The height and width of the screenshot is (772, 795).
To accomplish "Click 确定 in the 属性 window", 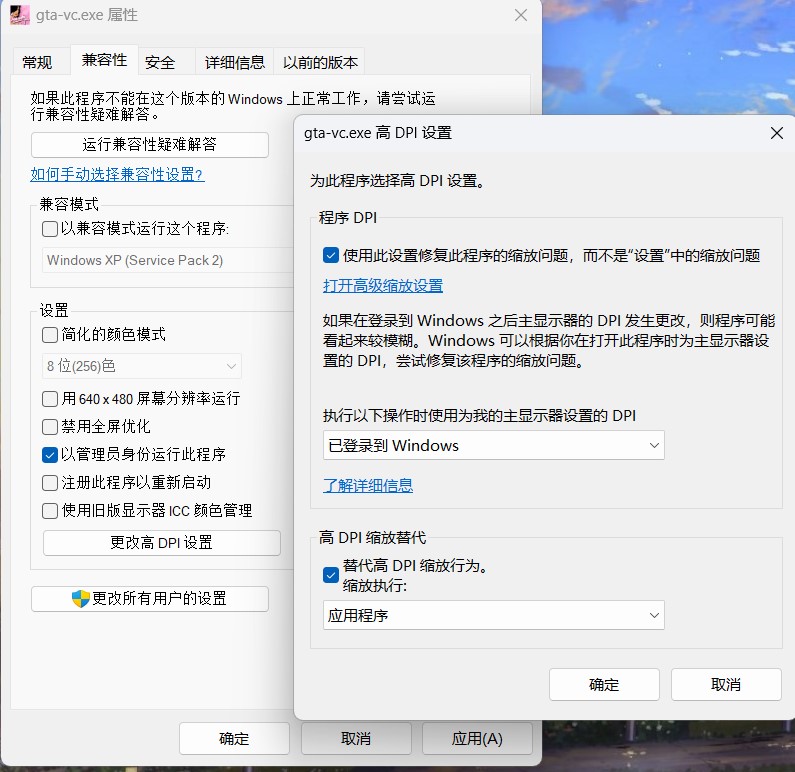I will tap(234, 739).
